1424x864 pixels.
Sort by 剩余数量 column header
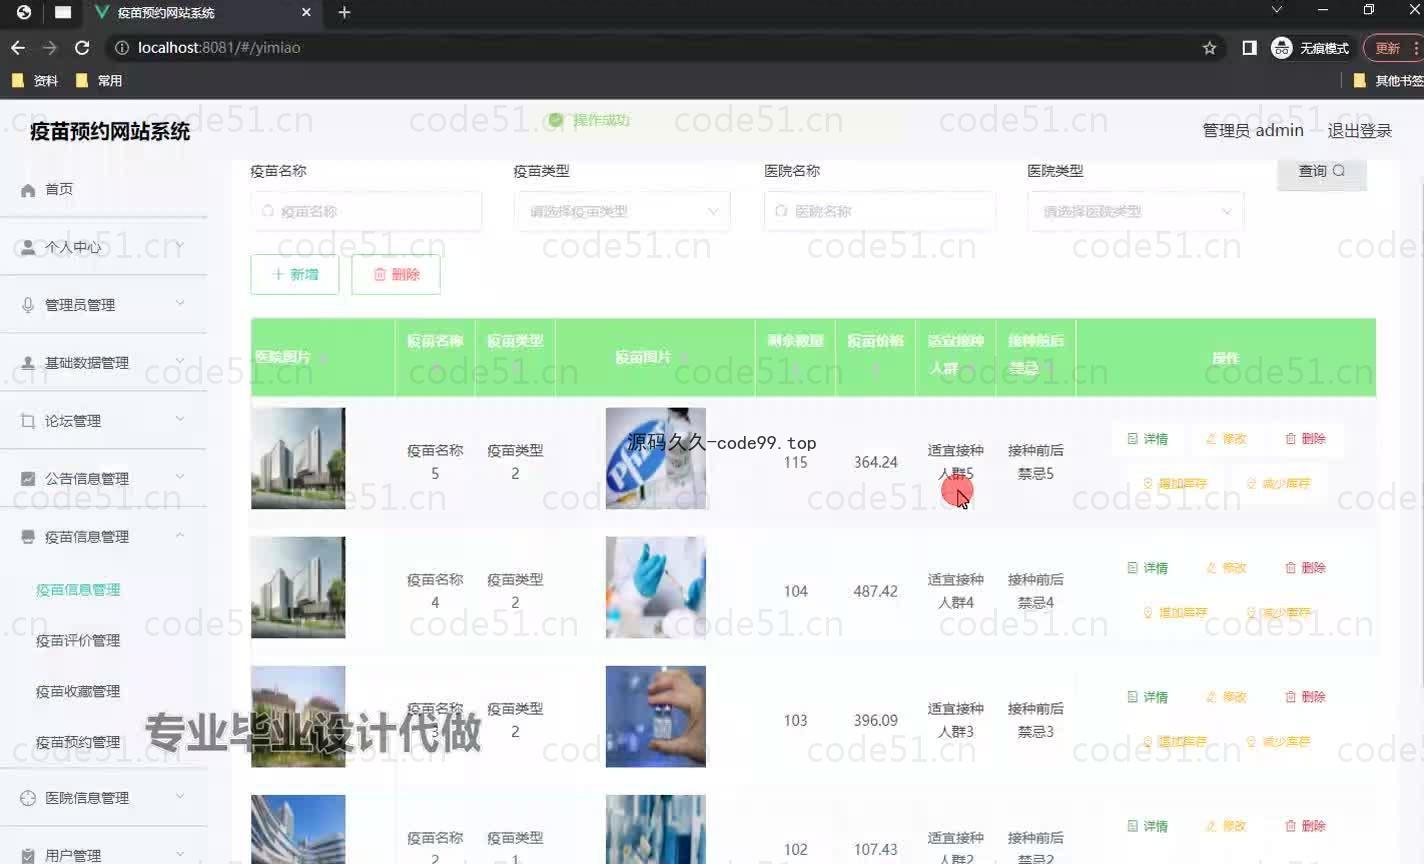pos(795,356)
